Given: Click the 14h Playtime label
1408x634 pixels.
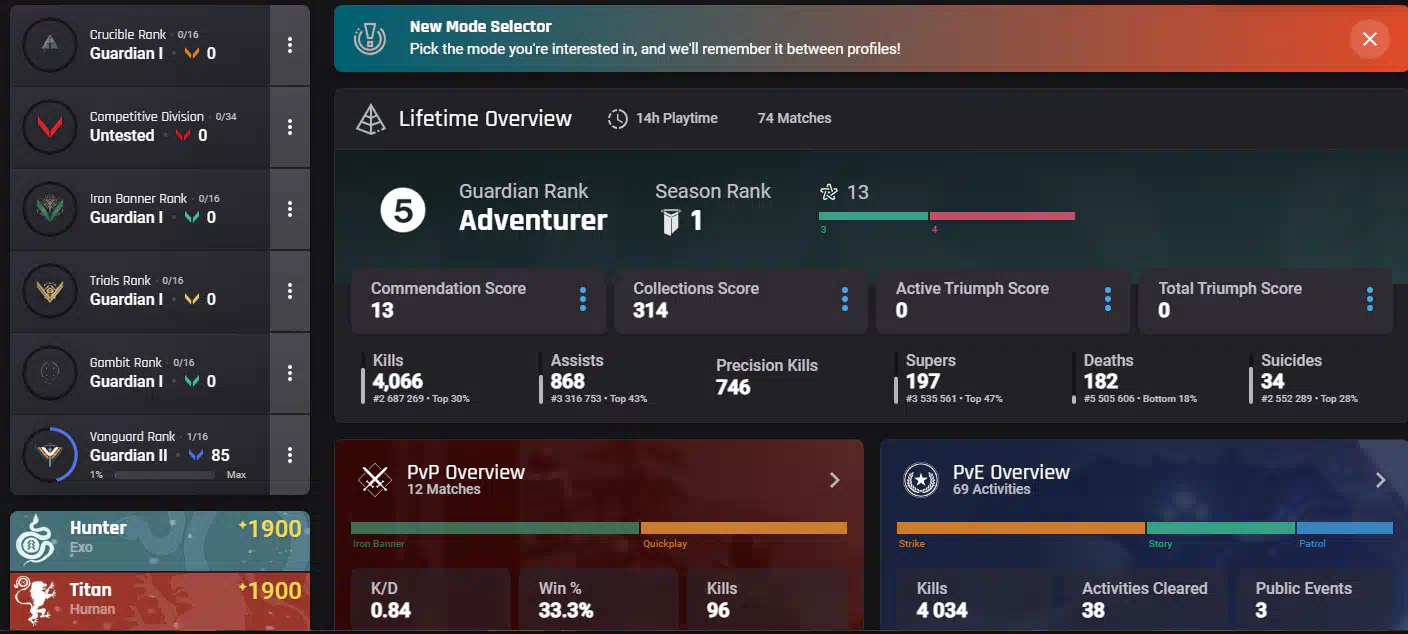Looking at the screenshot, I should (677, 118).
